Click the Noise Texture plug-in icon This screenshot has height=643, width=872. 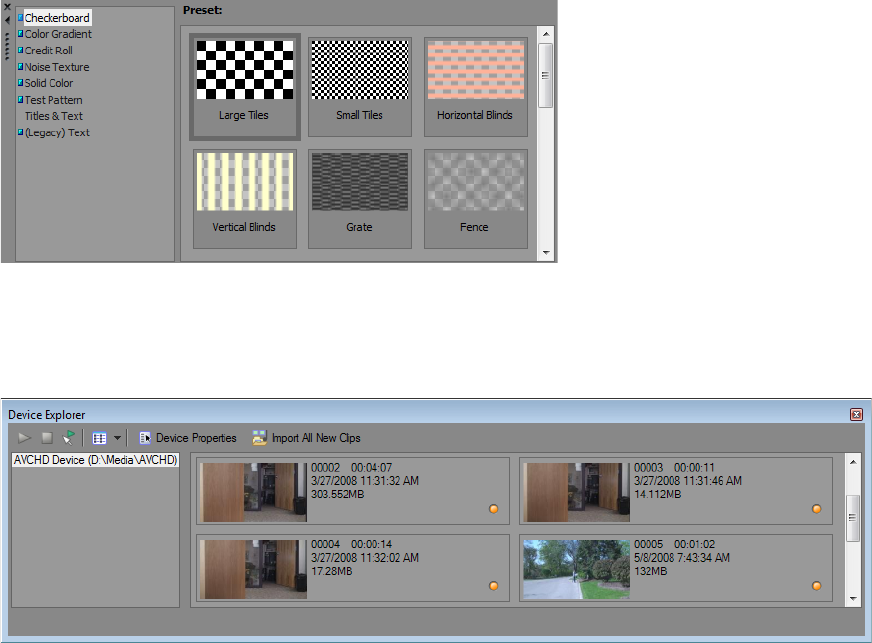click(20, 67)
